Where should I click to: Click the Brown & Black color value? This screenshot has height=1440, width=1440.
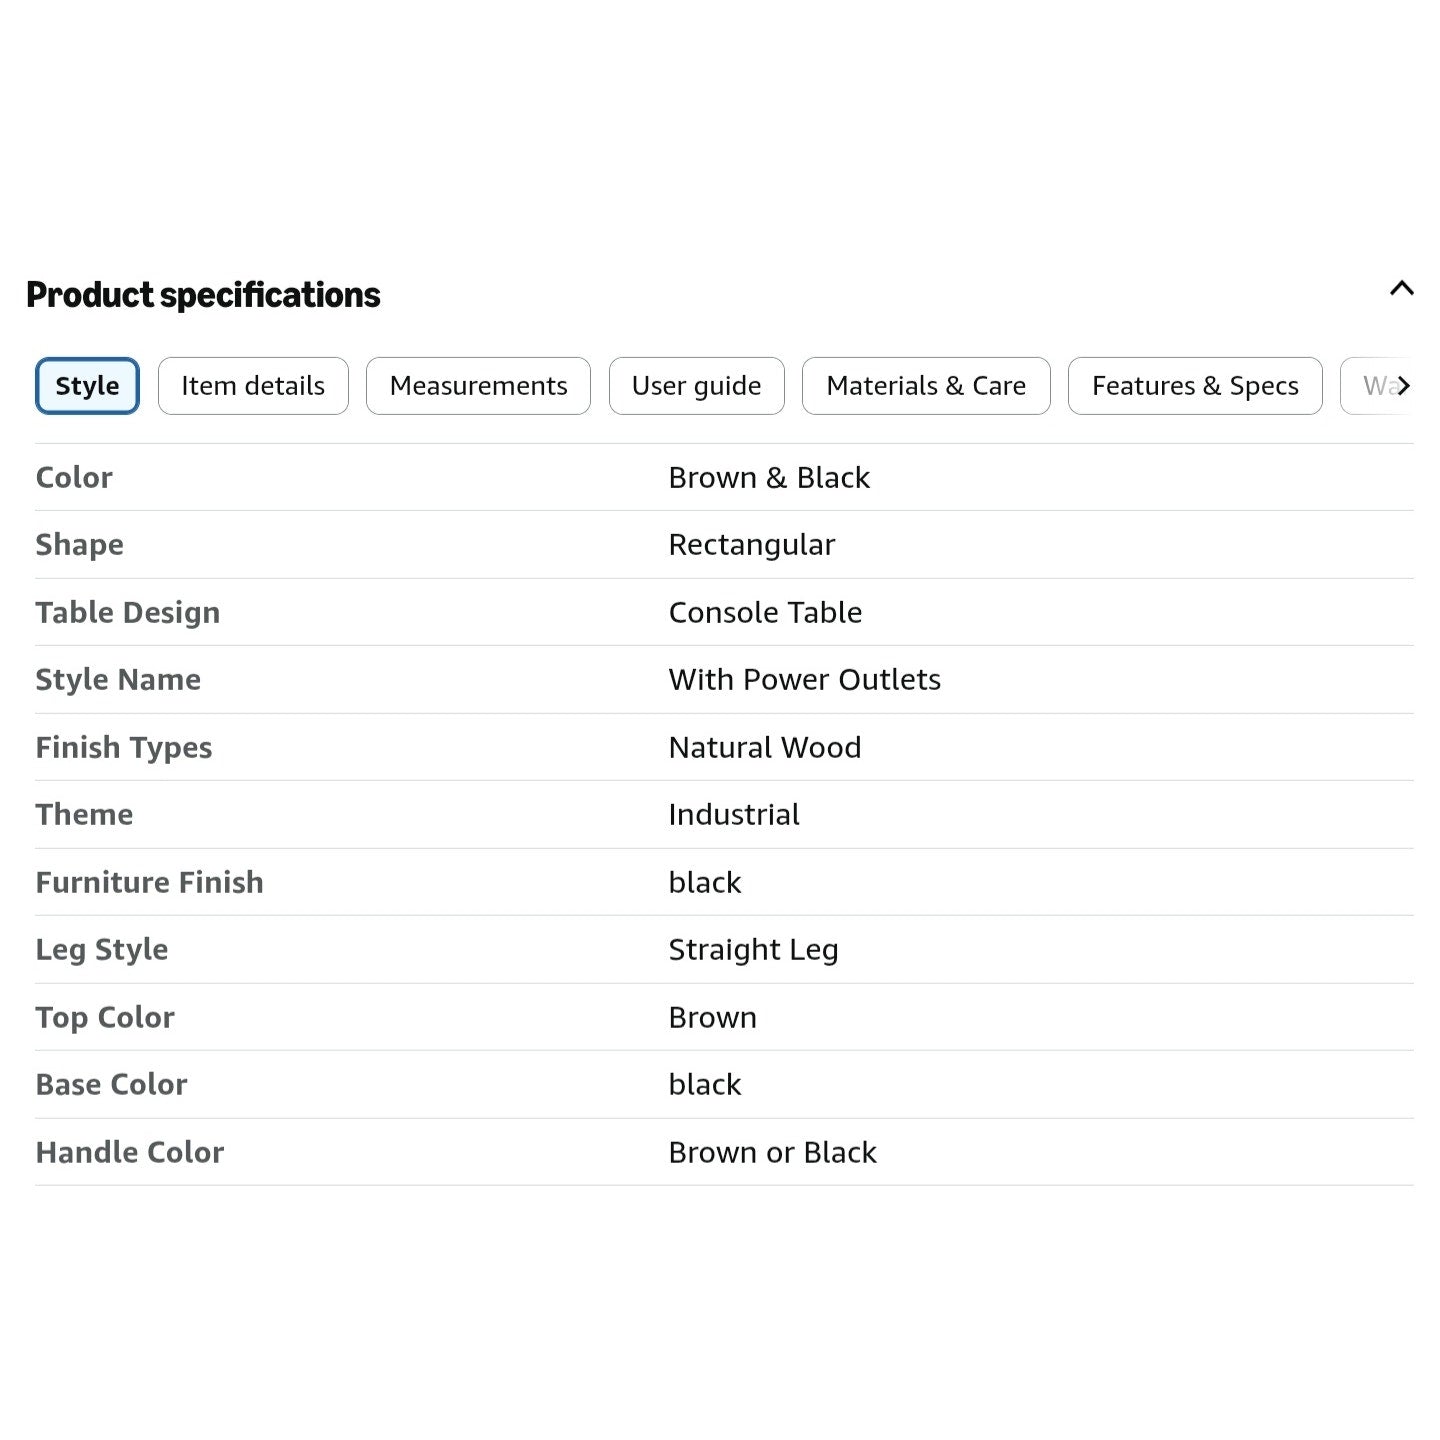pyautogui.click(x=769, y=478)
